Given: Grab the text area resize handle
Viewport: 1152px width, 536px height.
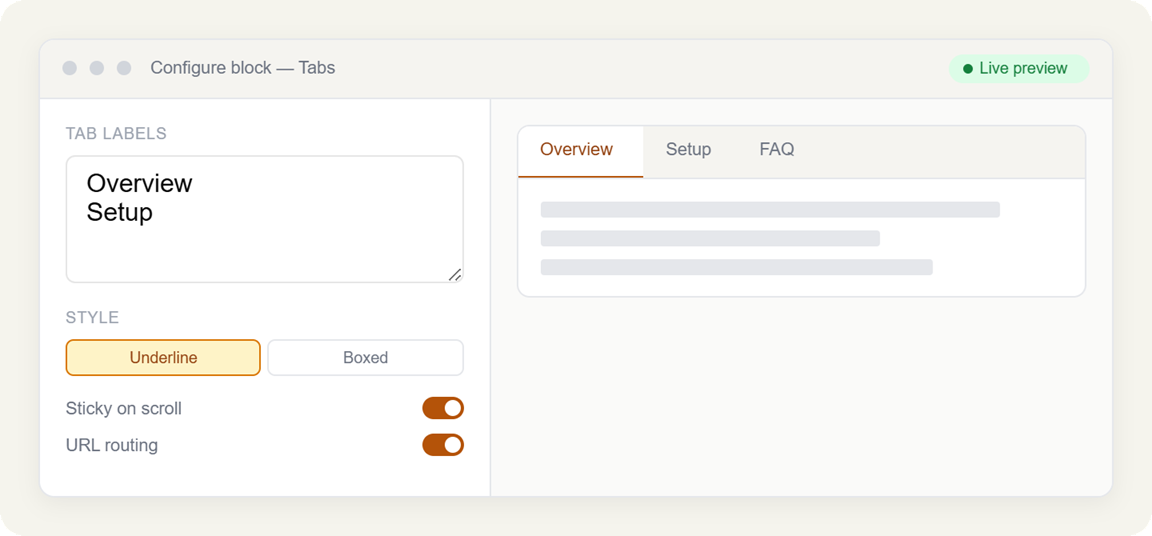Looking at the screenshot, I should click(x=456, y=275).
